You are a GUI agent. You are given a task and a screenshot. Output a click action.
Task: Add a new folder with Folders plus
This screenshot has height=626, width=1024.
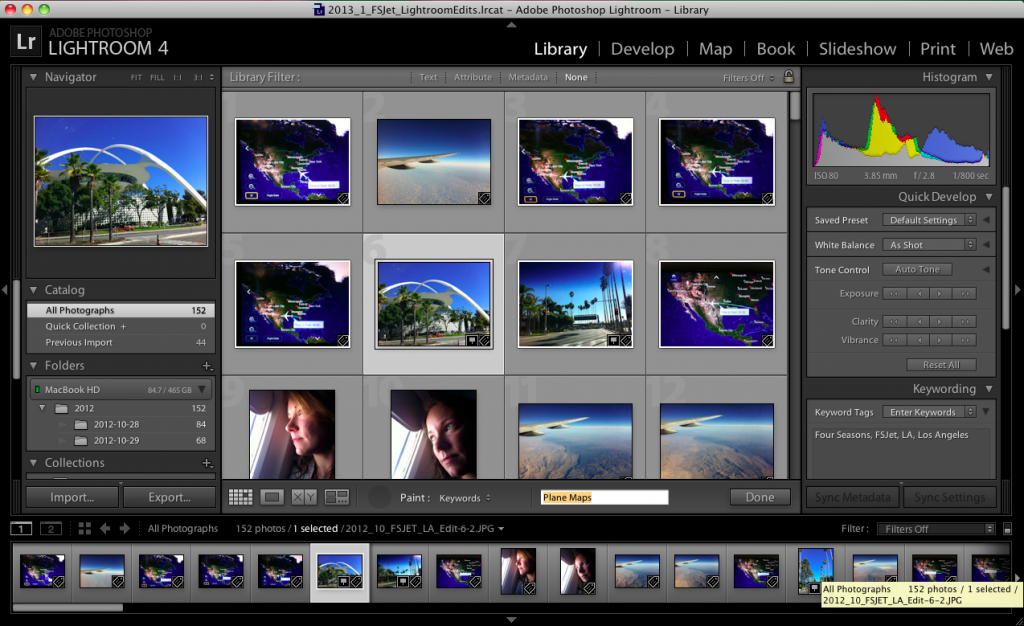click(x=207, y=366)
